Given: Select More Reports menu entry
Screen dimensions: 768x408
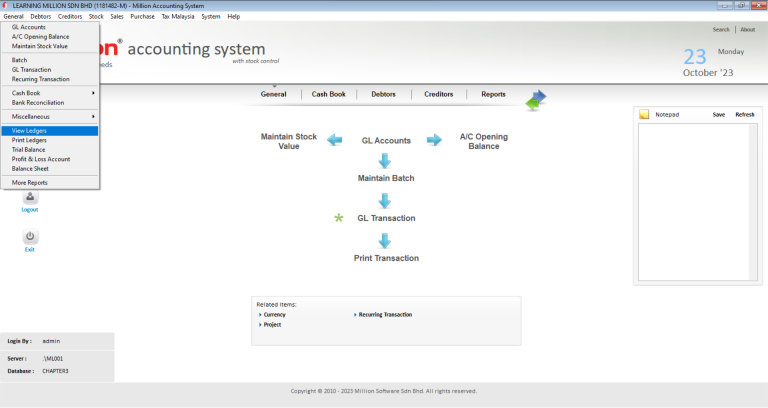Looking at the screenshot, I should click(x=50, y=183).
